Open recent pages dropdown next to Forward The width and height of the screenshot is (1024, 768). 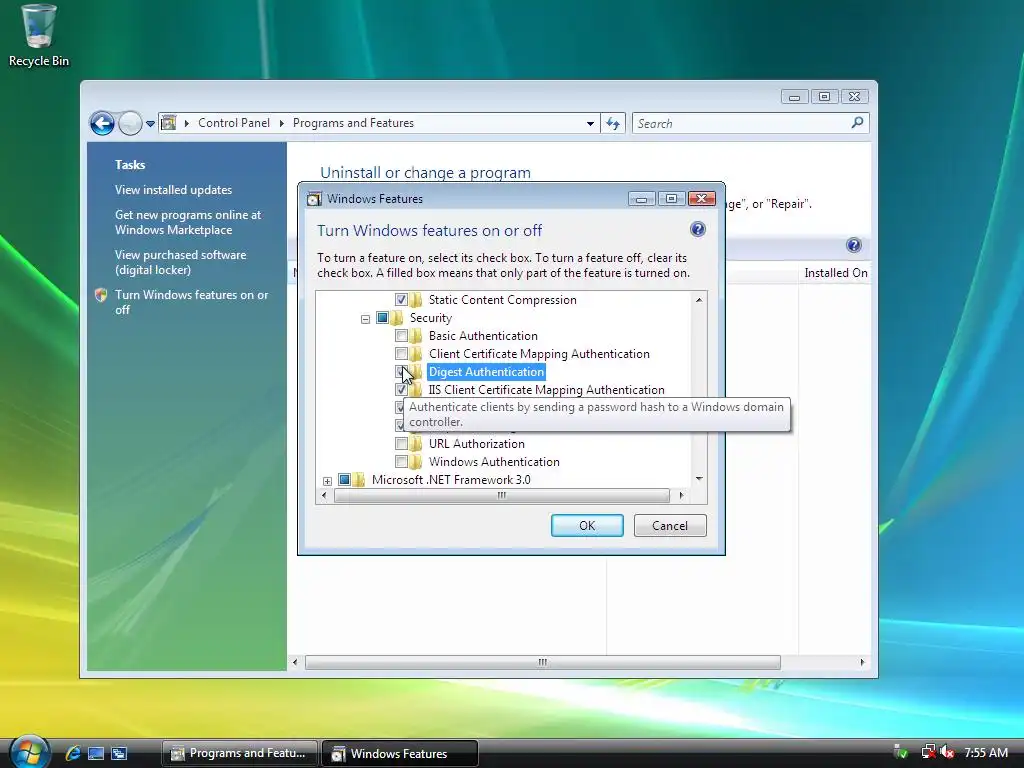click(x=150, y=123)
